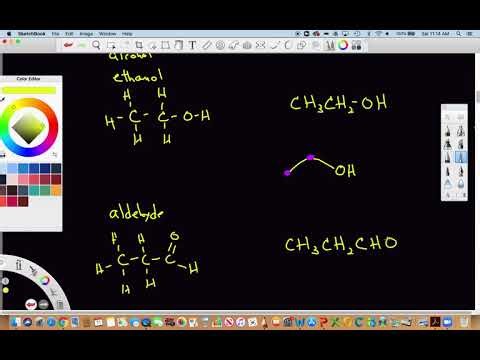Click the current yellow color bar
Viewport: 480px width, 360px height.
click(x=29, y=90)
